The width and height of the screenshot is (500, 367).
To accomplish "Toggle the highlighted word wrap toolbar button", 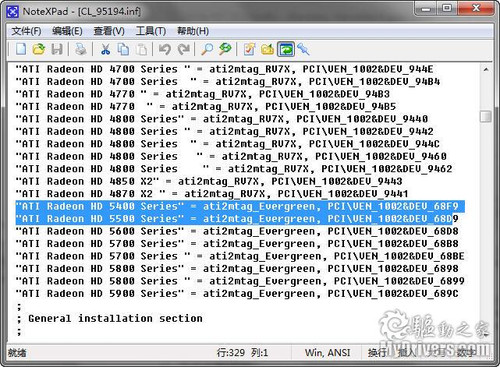I will point(286,49).
